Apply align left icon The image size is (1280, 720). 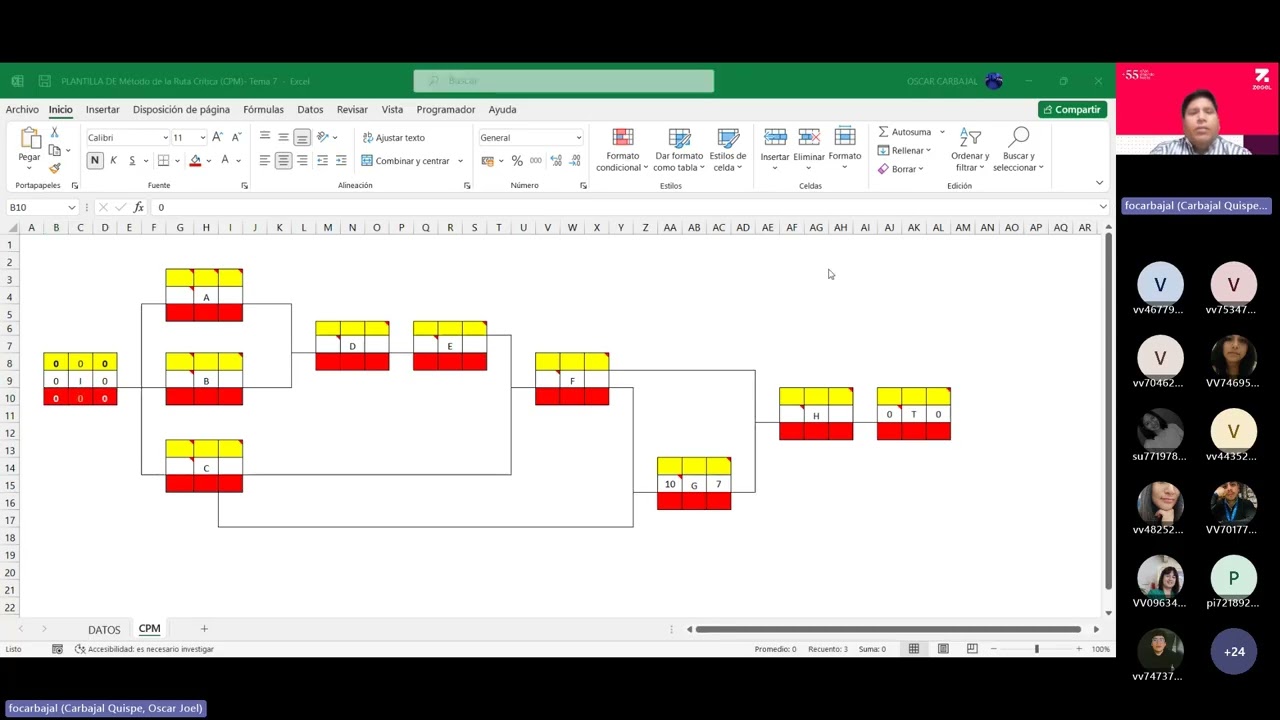coord(265,160)
